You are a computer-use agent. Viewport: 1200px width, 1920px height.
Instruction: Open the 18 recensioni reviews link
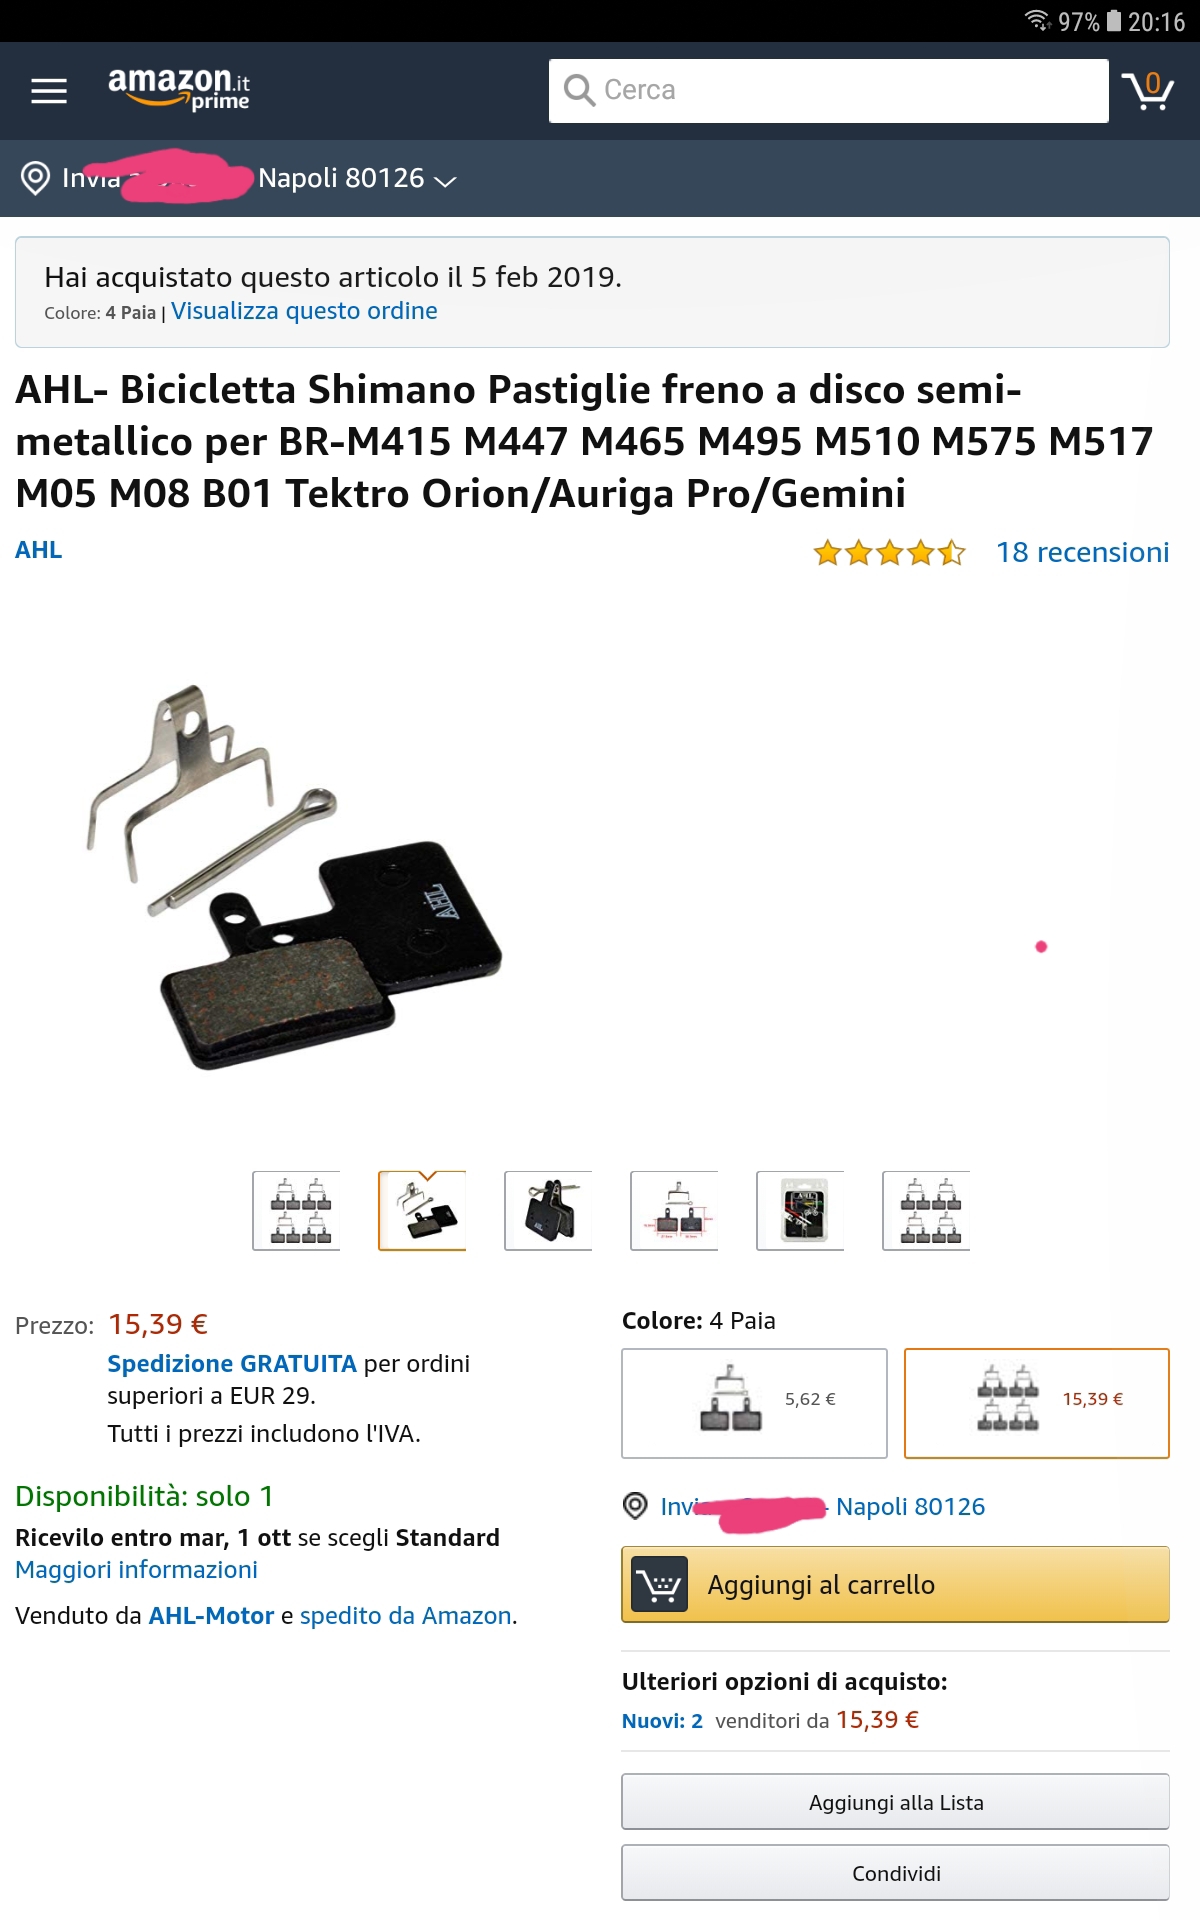coord(1082,552)
